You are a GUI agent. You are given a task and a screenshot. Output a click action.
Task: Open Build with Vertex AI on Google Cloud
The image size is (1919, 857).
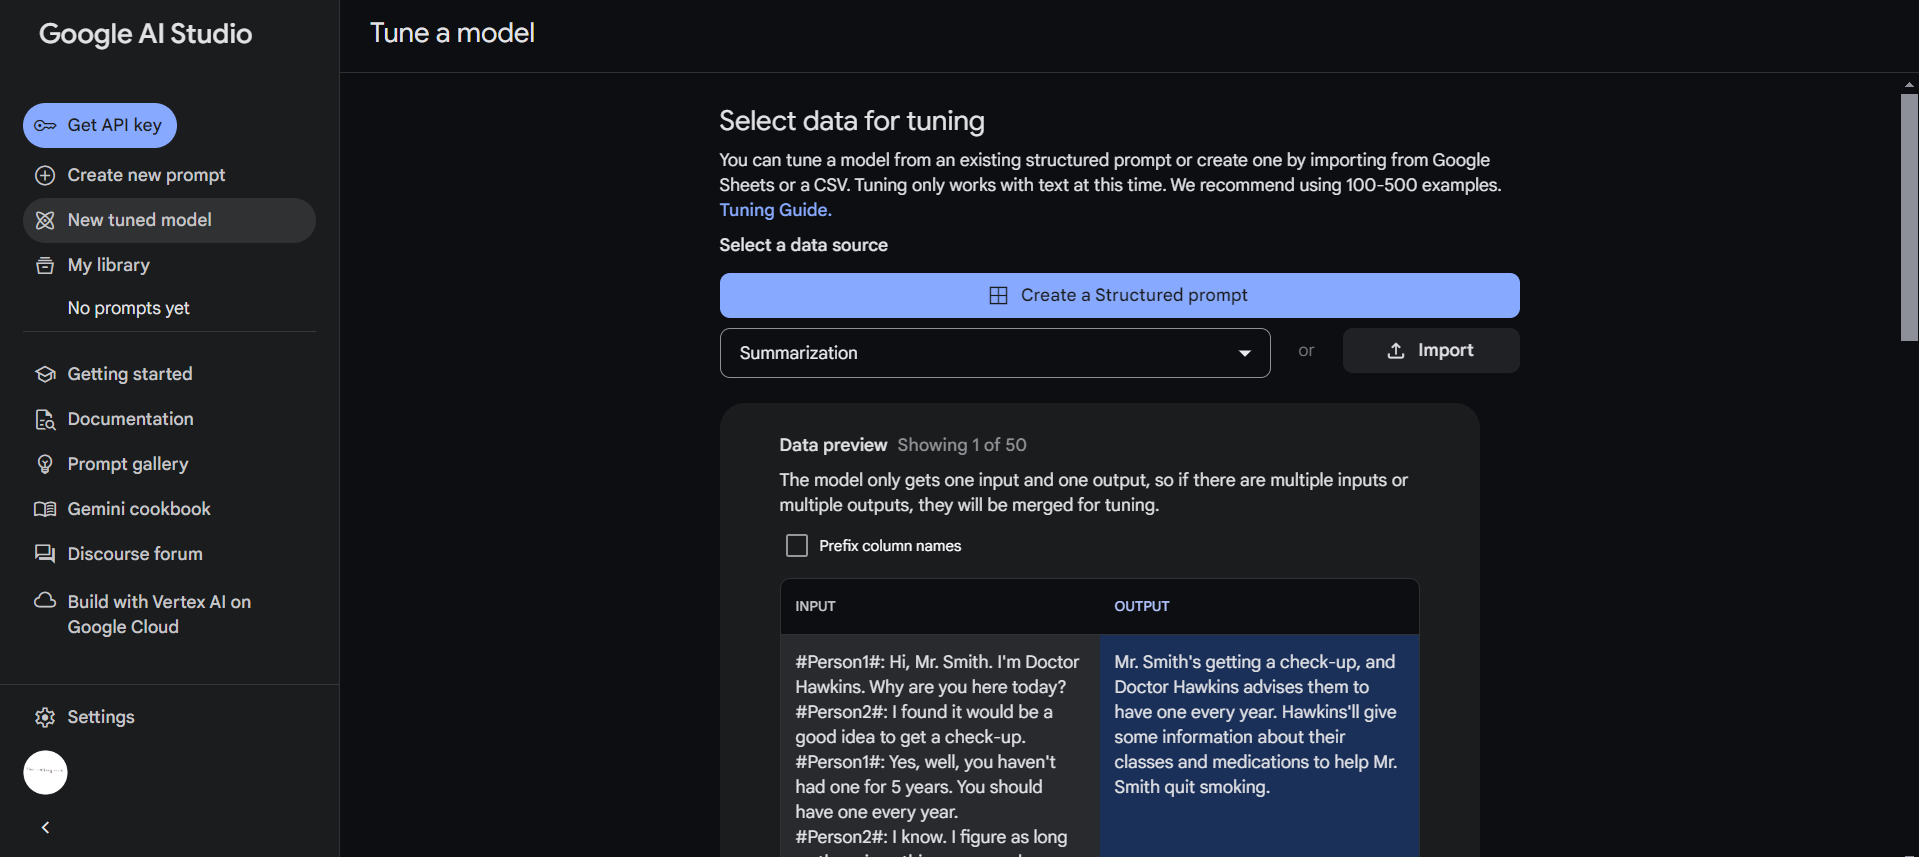click(x=169, y=614)
